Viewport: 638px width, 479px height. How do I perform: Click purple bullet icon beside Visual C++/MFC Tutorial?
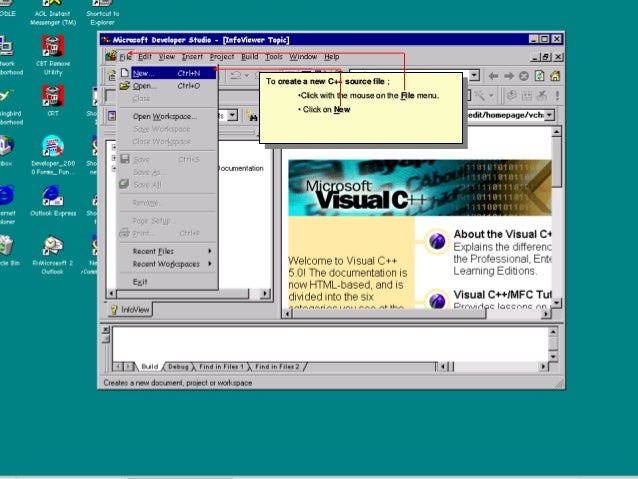pos(437,300)
